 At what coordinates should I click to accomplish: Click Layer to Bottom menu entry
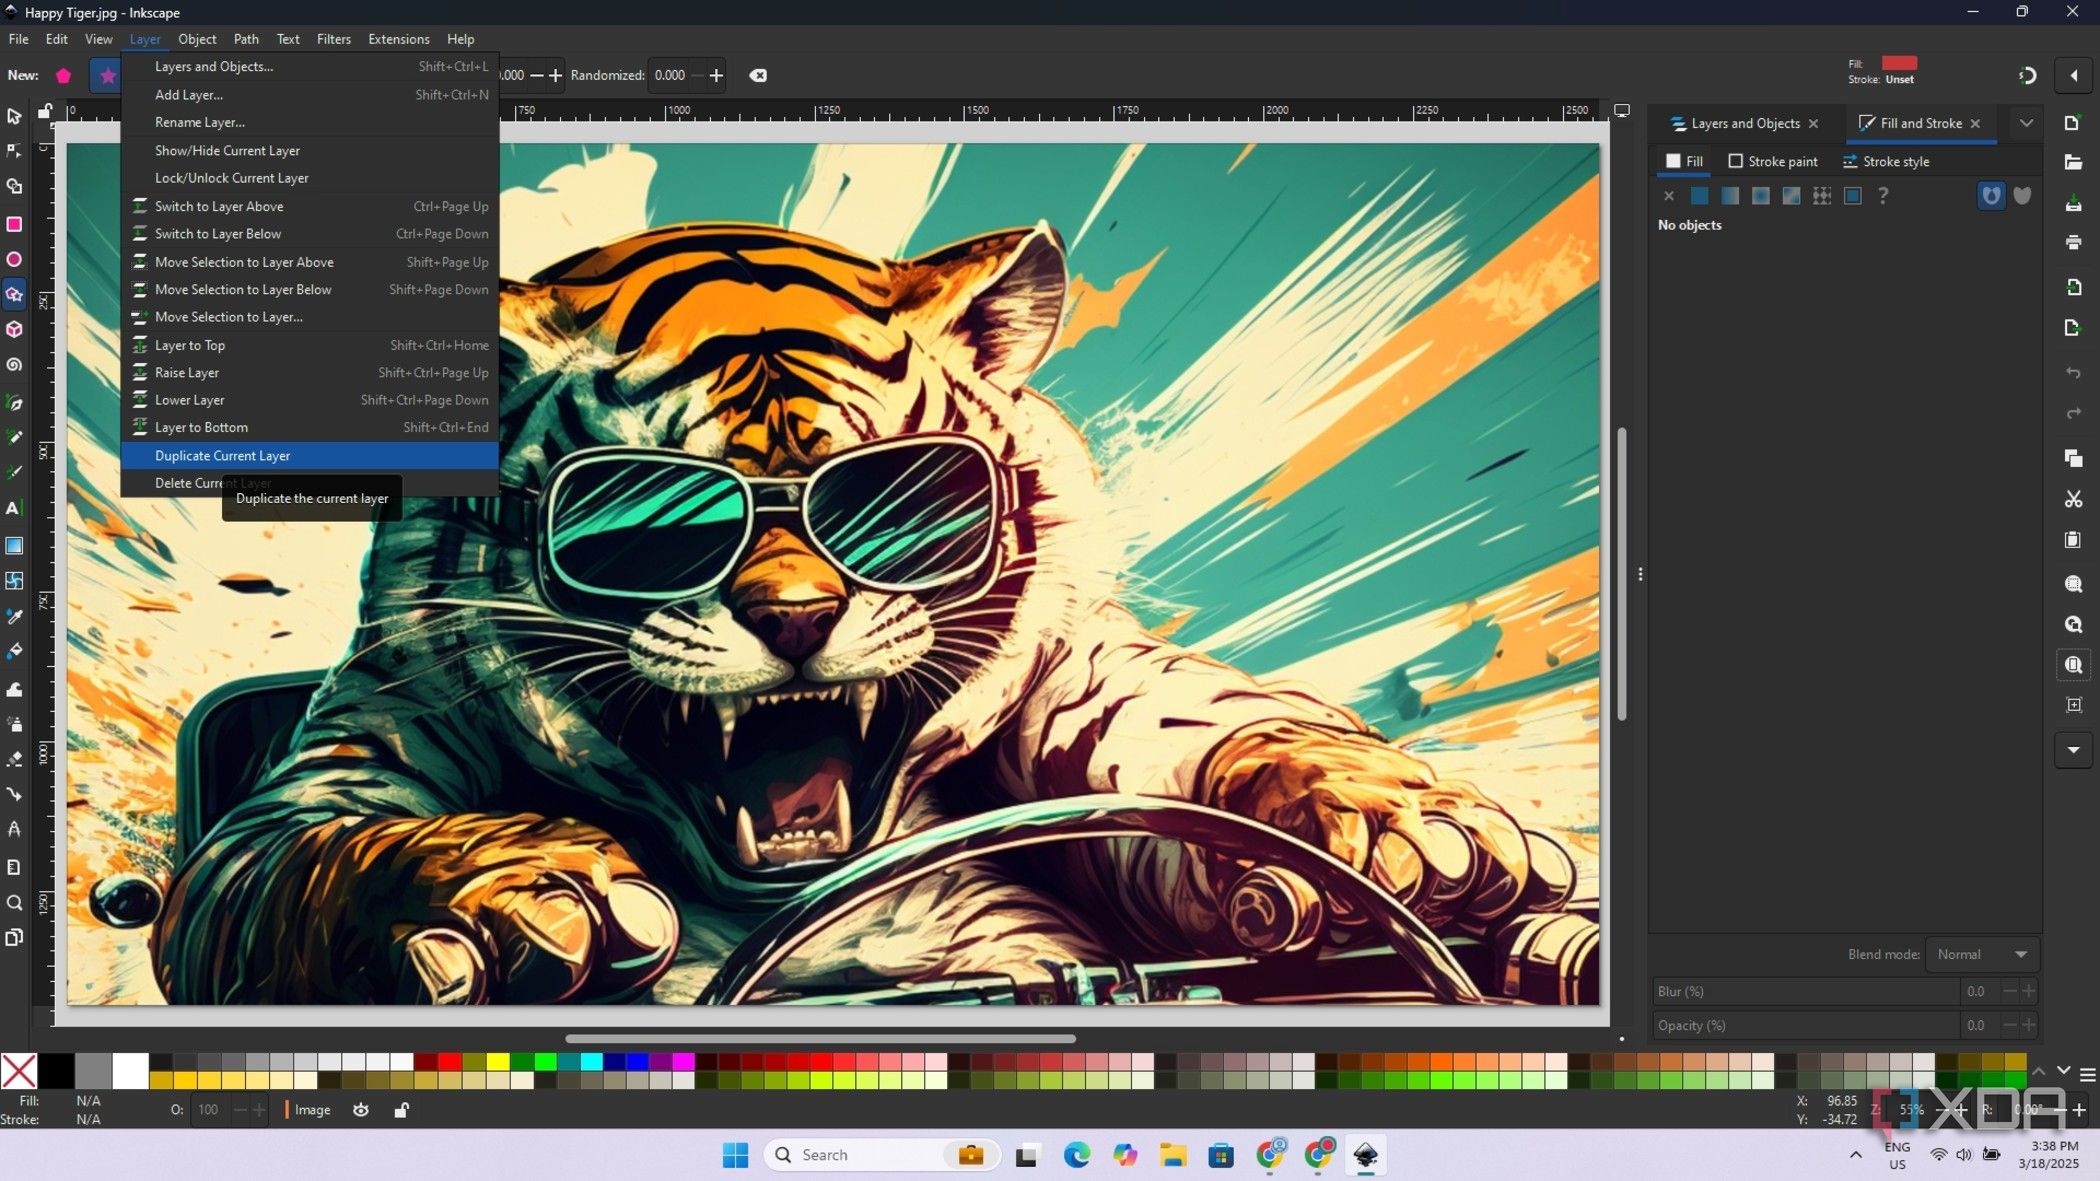(x=310, y=428)
